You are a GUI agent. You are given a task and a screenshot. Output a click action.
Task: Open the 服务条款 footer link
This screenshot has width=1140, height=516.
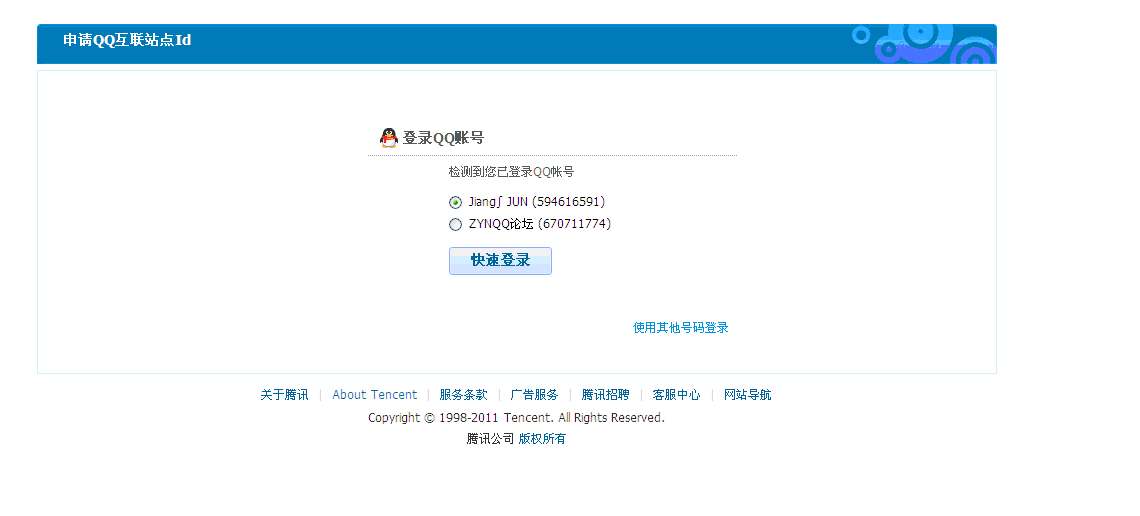463,395
